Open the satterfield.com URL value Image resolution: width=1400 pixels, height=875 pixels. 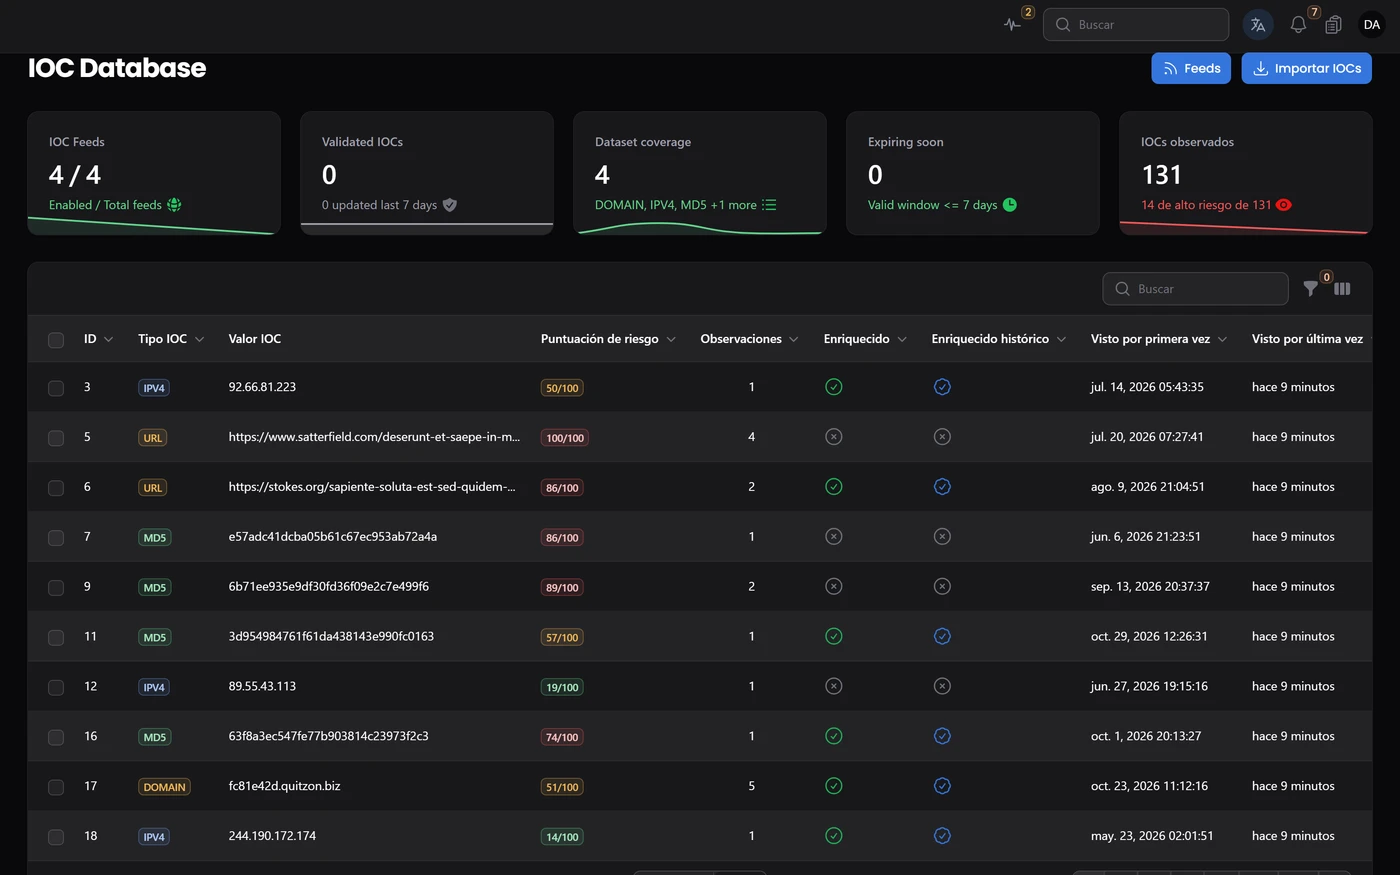(x=374, y=437)
